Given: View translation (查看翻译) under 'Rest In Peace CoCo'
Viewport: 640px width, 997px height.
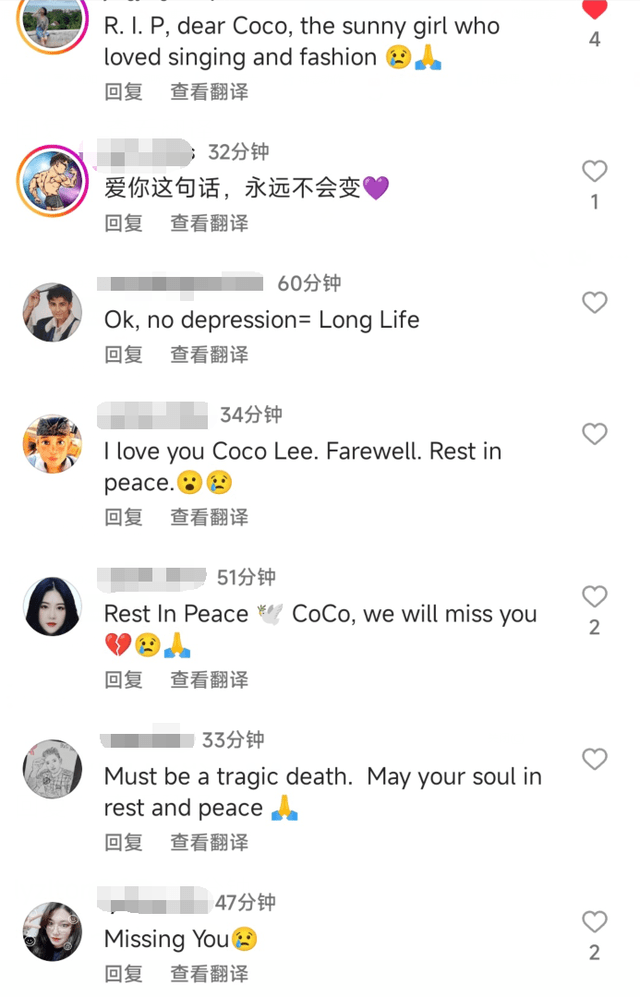Looking at the screenshot, I should pos(209,680).
